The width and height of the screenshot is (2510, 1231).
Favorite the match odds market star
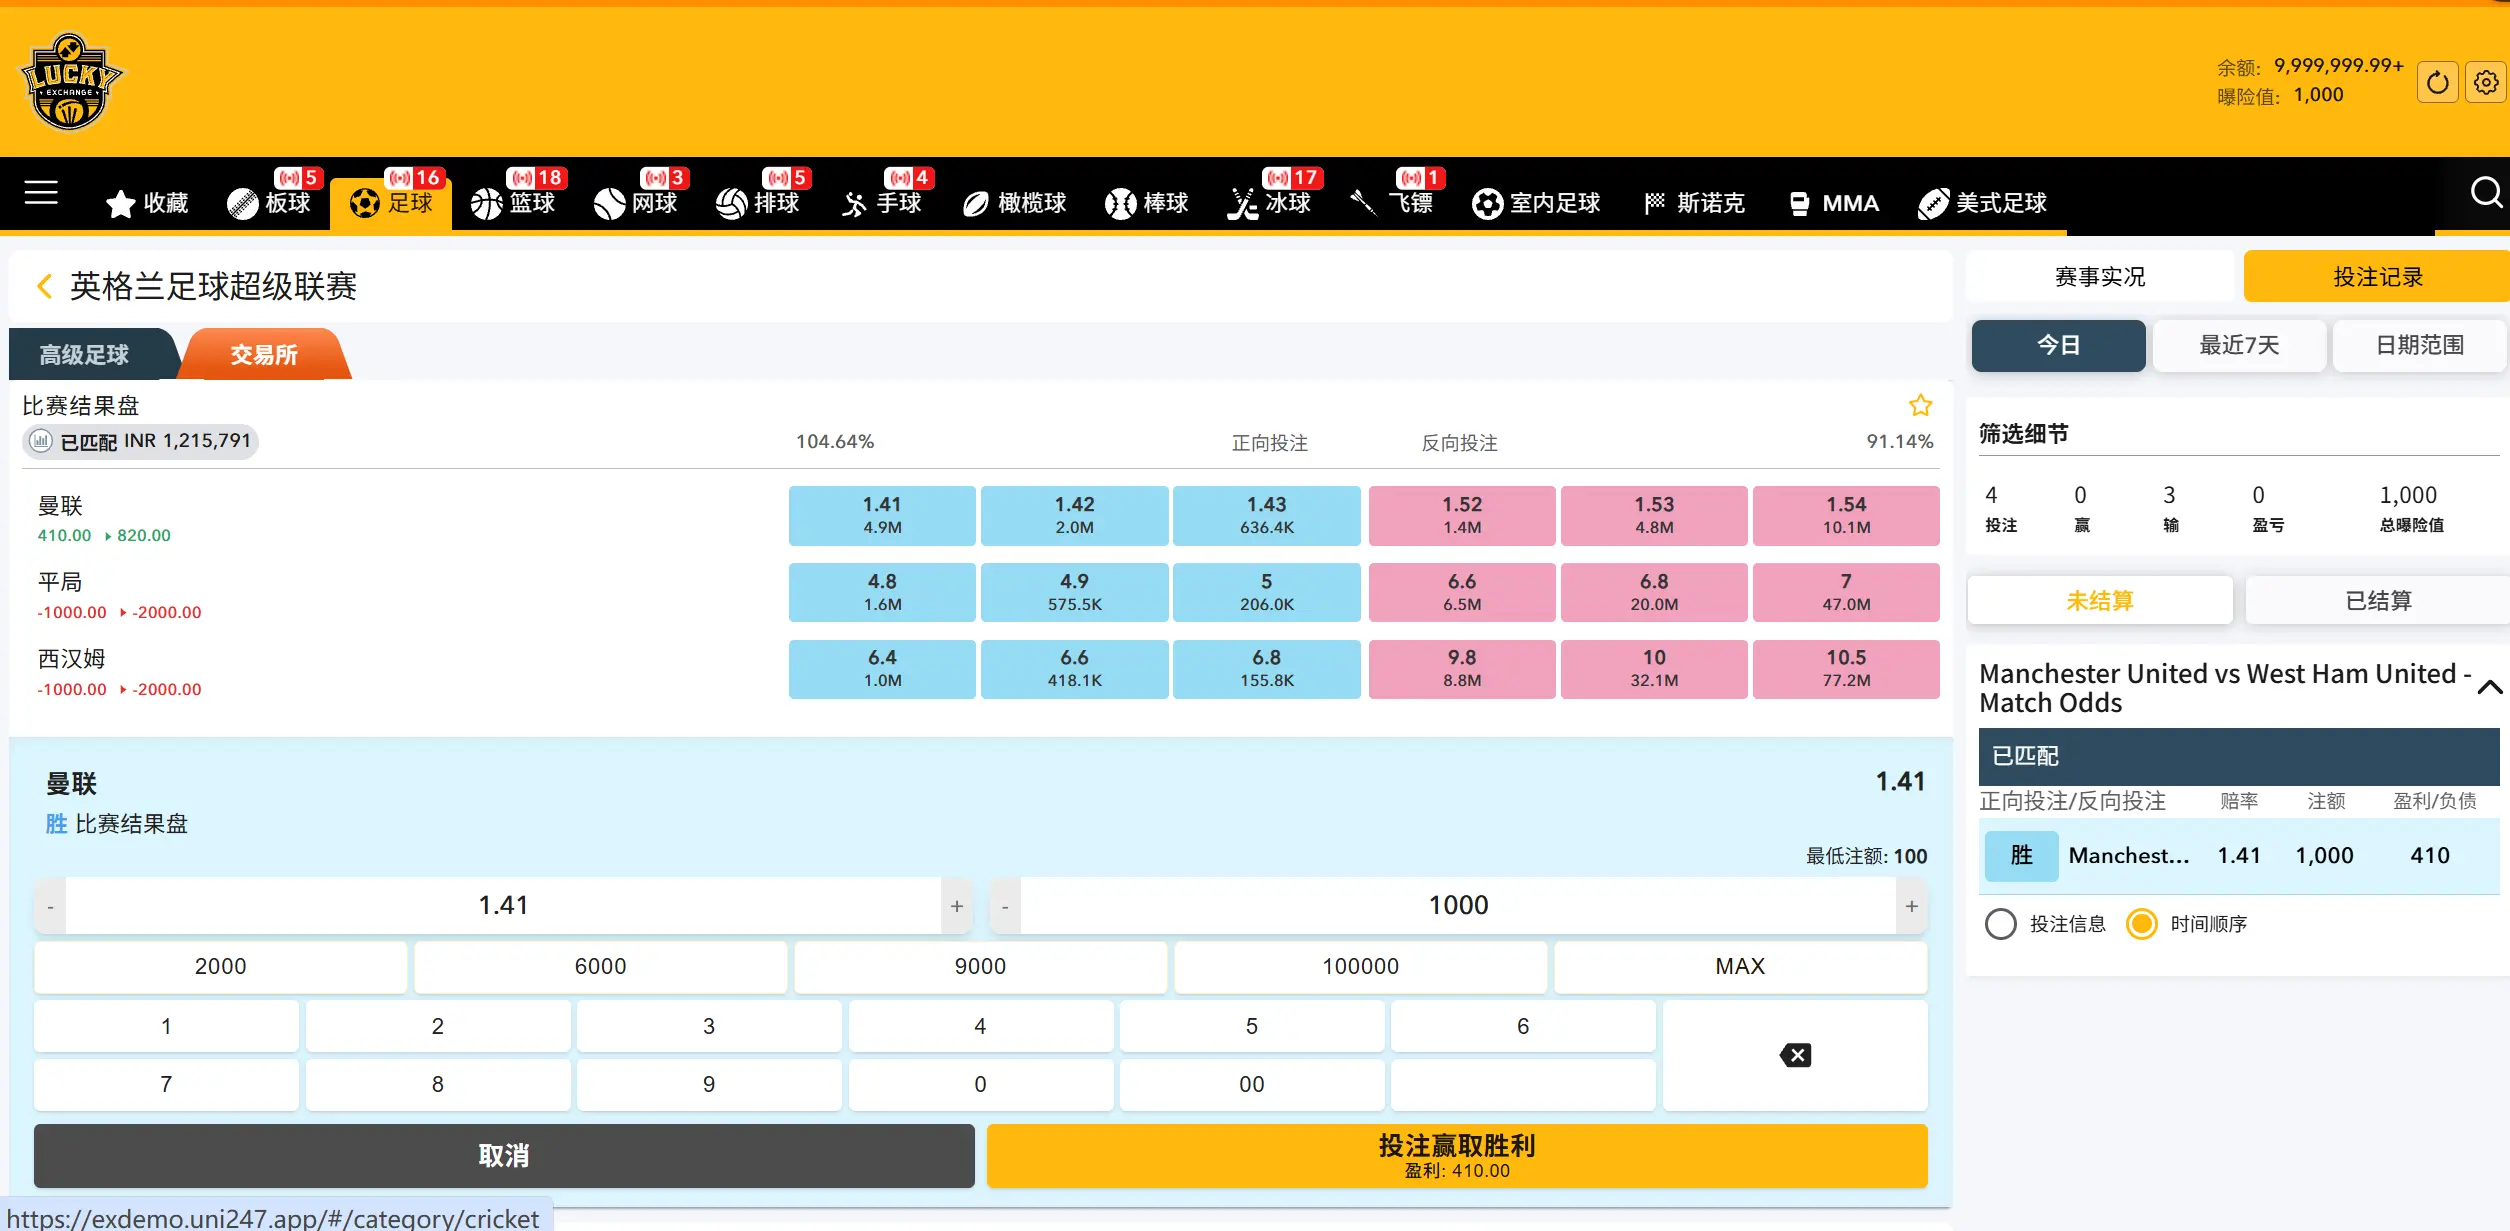[1920, 405]
